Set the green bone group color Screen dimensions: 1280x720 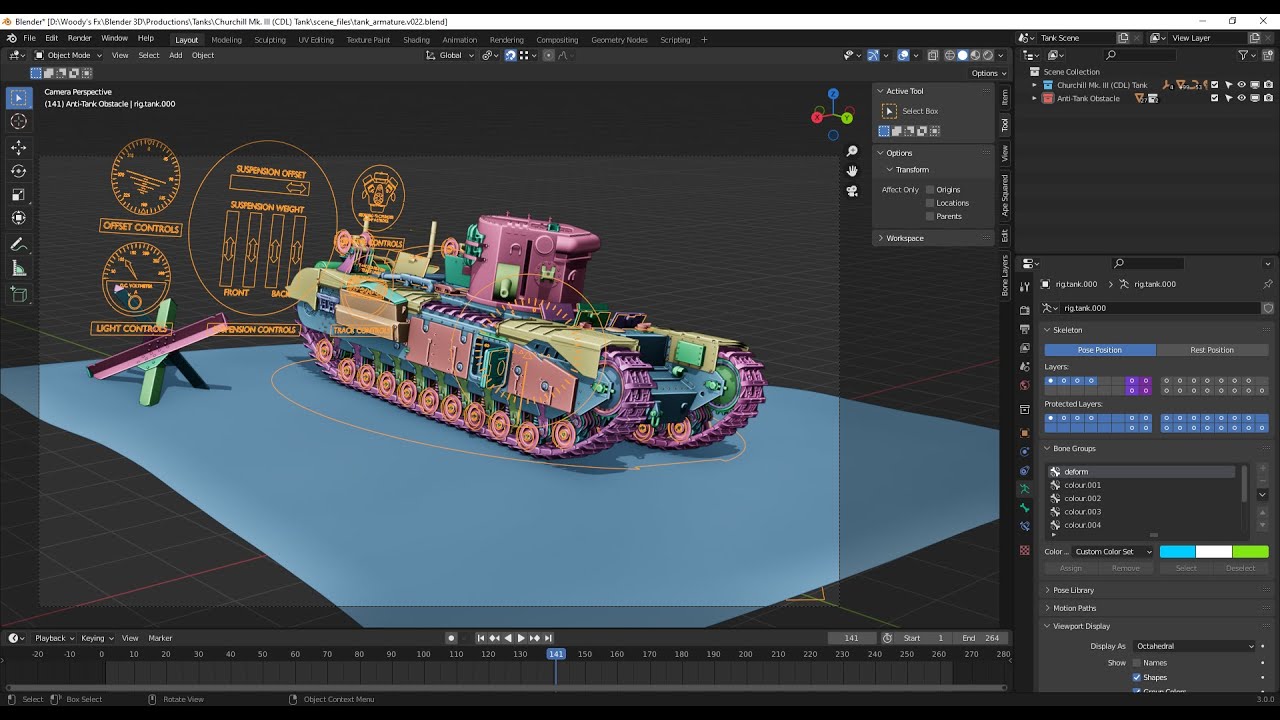1250,552
